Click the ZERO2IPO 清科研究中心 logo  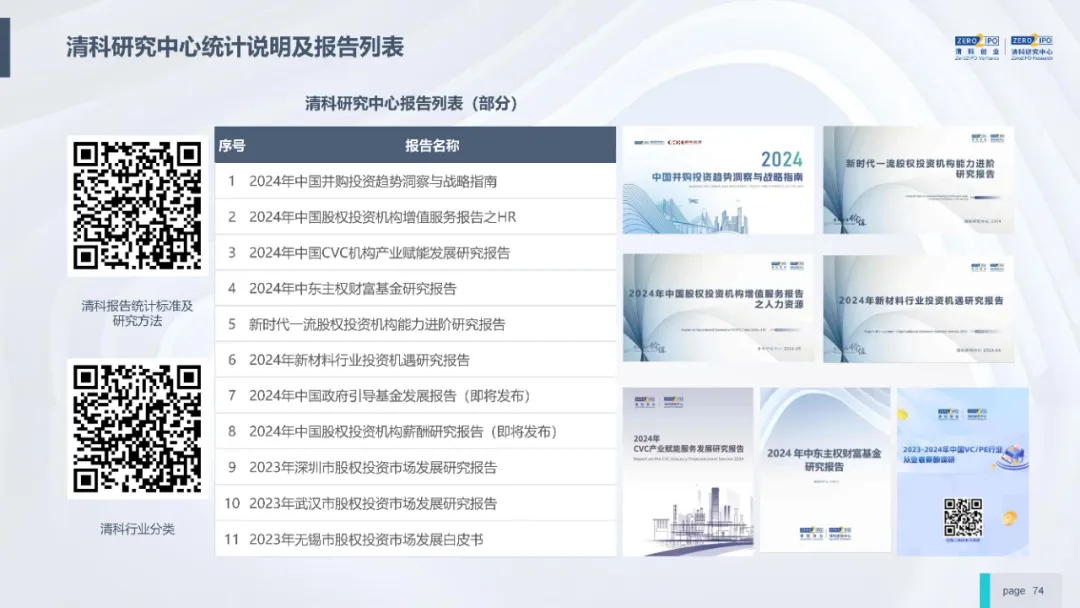pyautogui.click(x=1032, y=48)
